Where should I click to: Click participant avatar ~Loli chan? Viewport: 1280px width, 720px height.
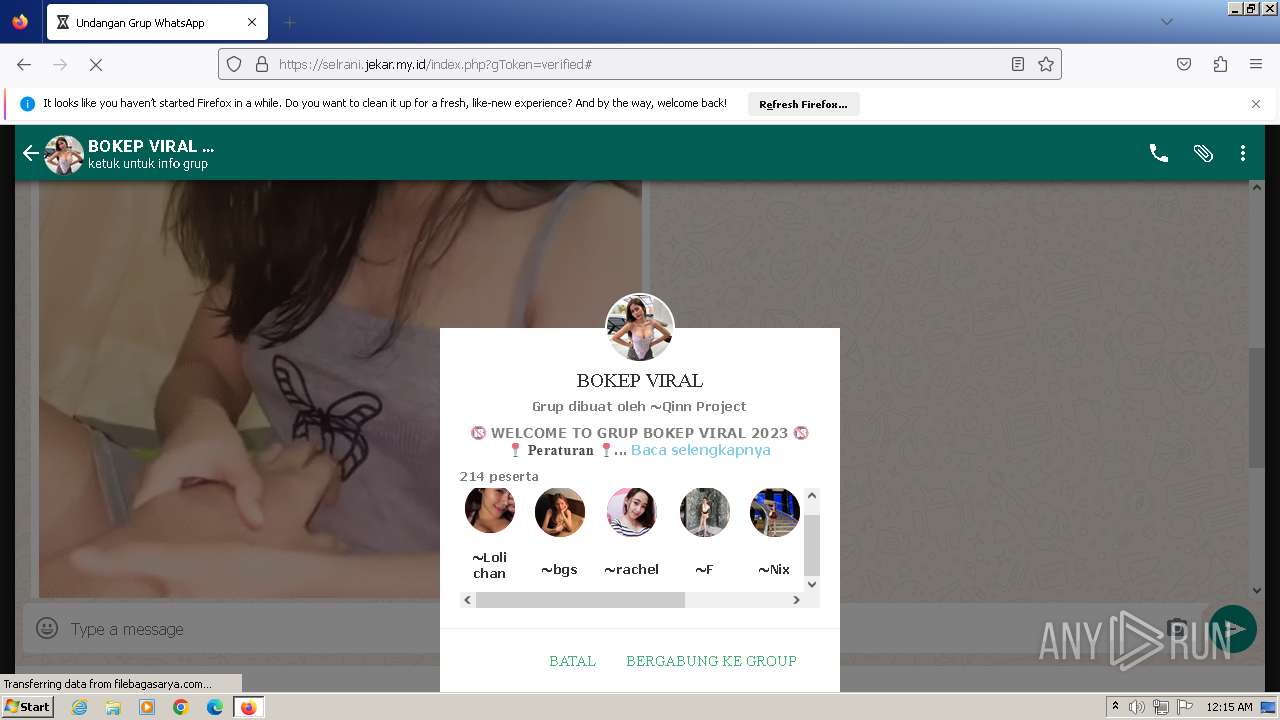[x=490, y=511]
